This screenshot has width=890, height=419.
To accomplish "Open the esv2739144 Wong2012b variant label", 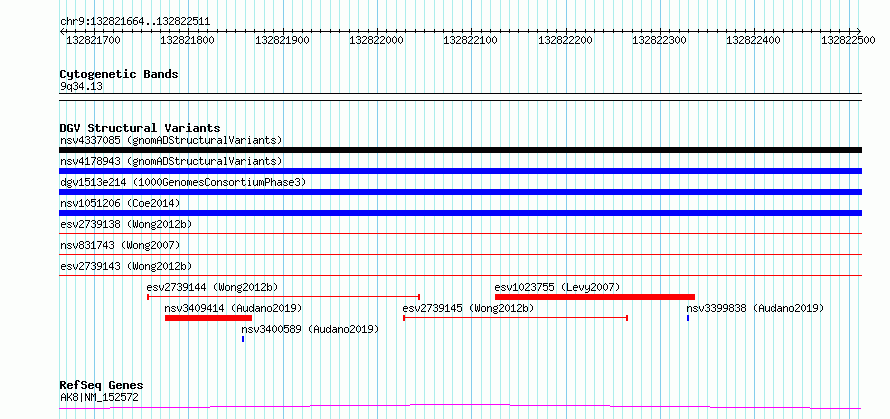I will (x=212, y=287).
